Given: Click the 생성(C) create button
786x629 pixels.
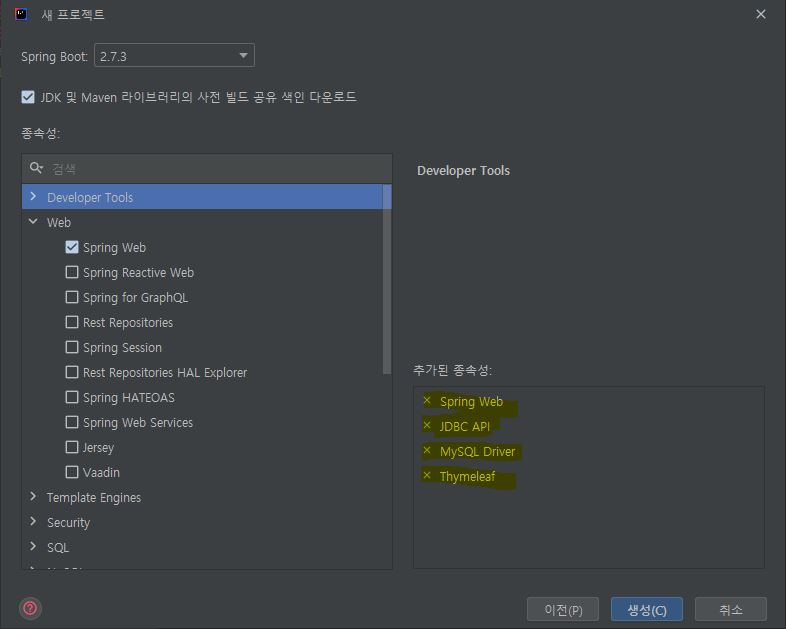Looking at the screenshot, I should (647, 609).
